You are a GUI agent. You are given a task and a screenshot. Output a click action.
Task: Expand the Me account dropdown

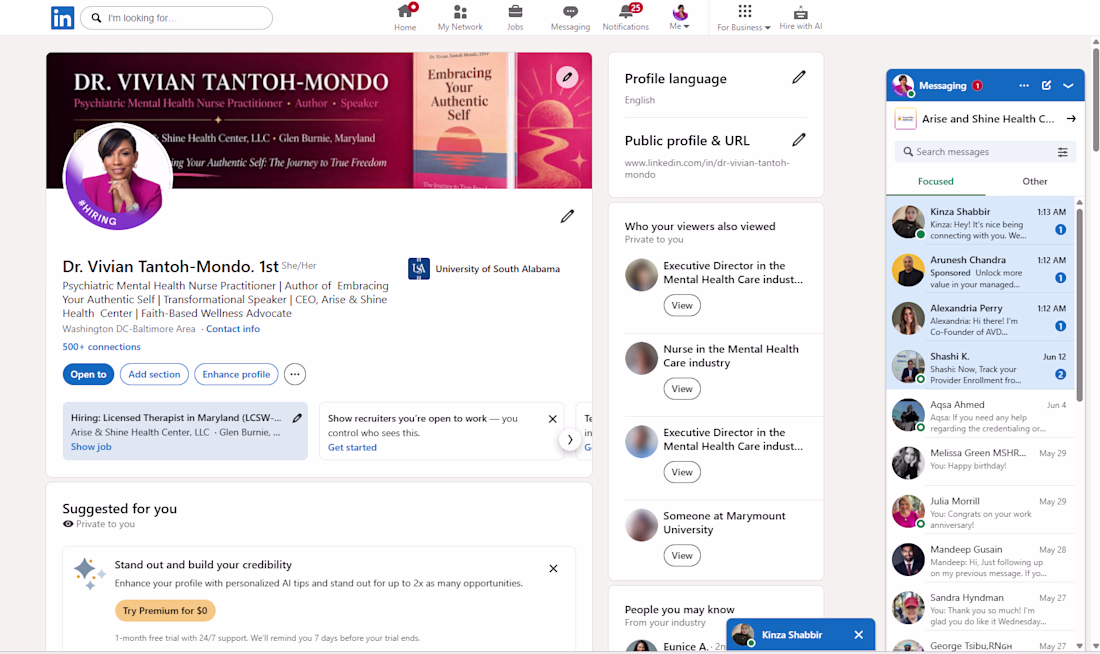(x=679, y=18)
